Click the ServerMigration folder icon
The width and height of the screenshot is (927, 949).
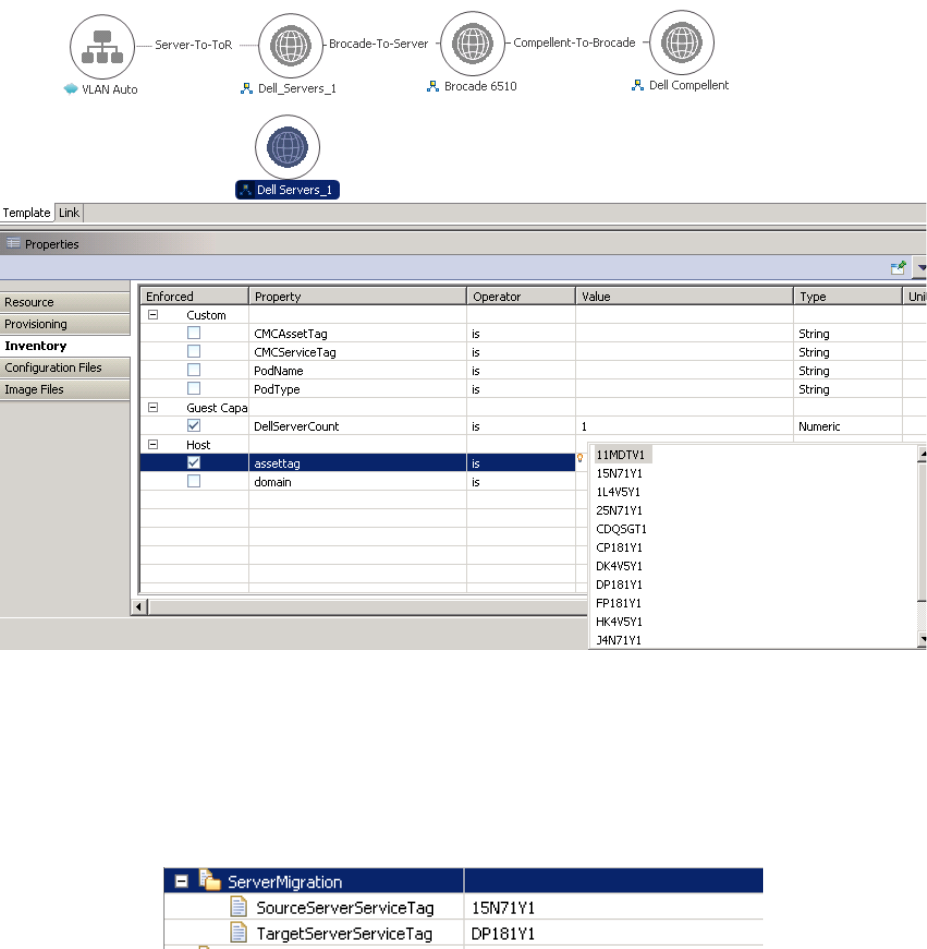point(211,882)
